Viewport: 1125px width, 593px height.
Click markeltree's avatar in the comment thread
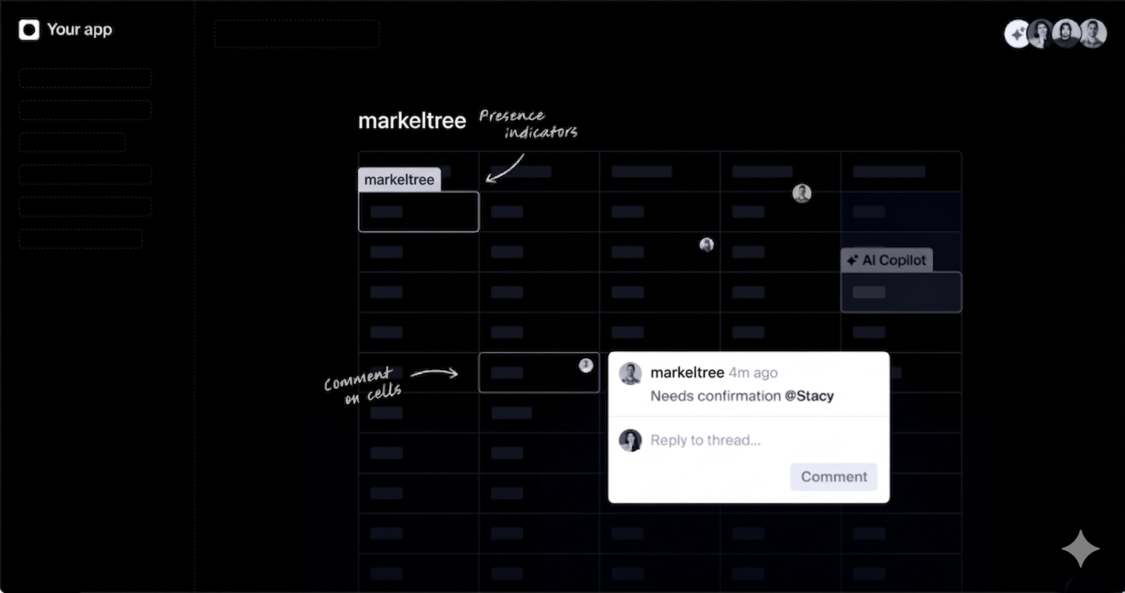[x=630, y=374]
